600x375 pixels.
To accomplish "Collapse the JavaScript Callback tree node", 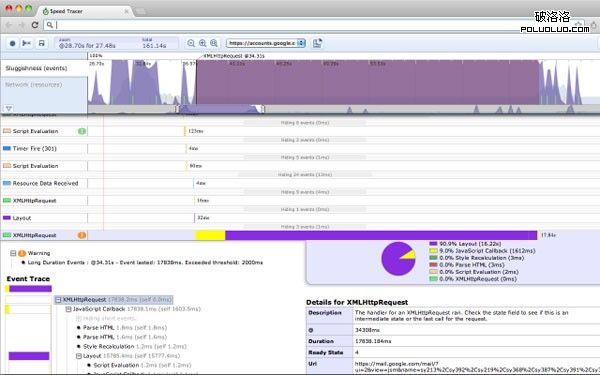I will click(68, 309).
